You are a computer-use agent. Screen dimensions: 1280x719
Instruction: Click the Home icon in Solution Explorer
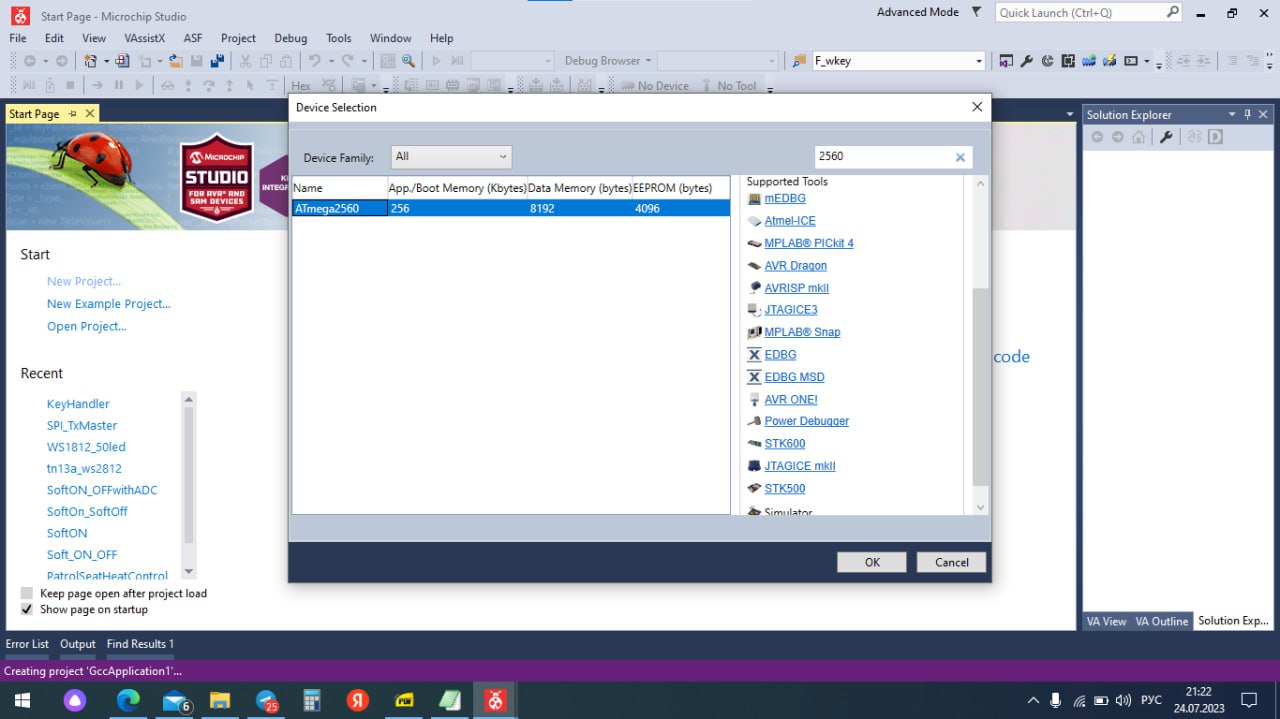[1139, 137]
